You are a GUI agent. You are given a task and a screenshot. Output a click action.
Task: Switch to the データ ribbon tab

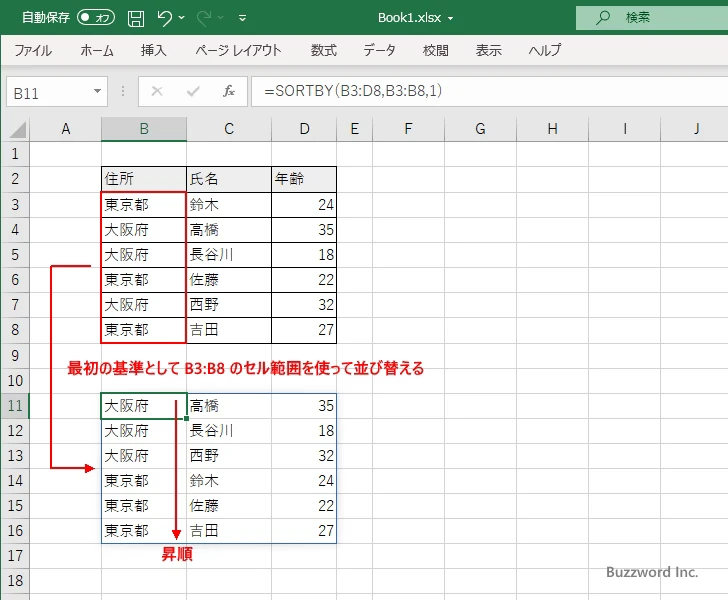click(379, 50)
